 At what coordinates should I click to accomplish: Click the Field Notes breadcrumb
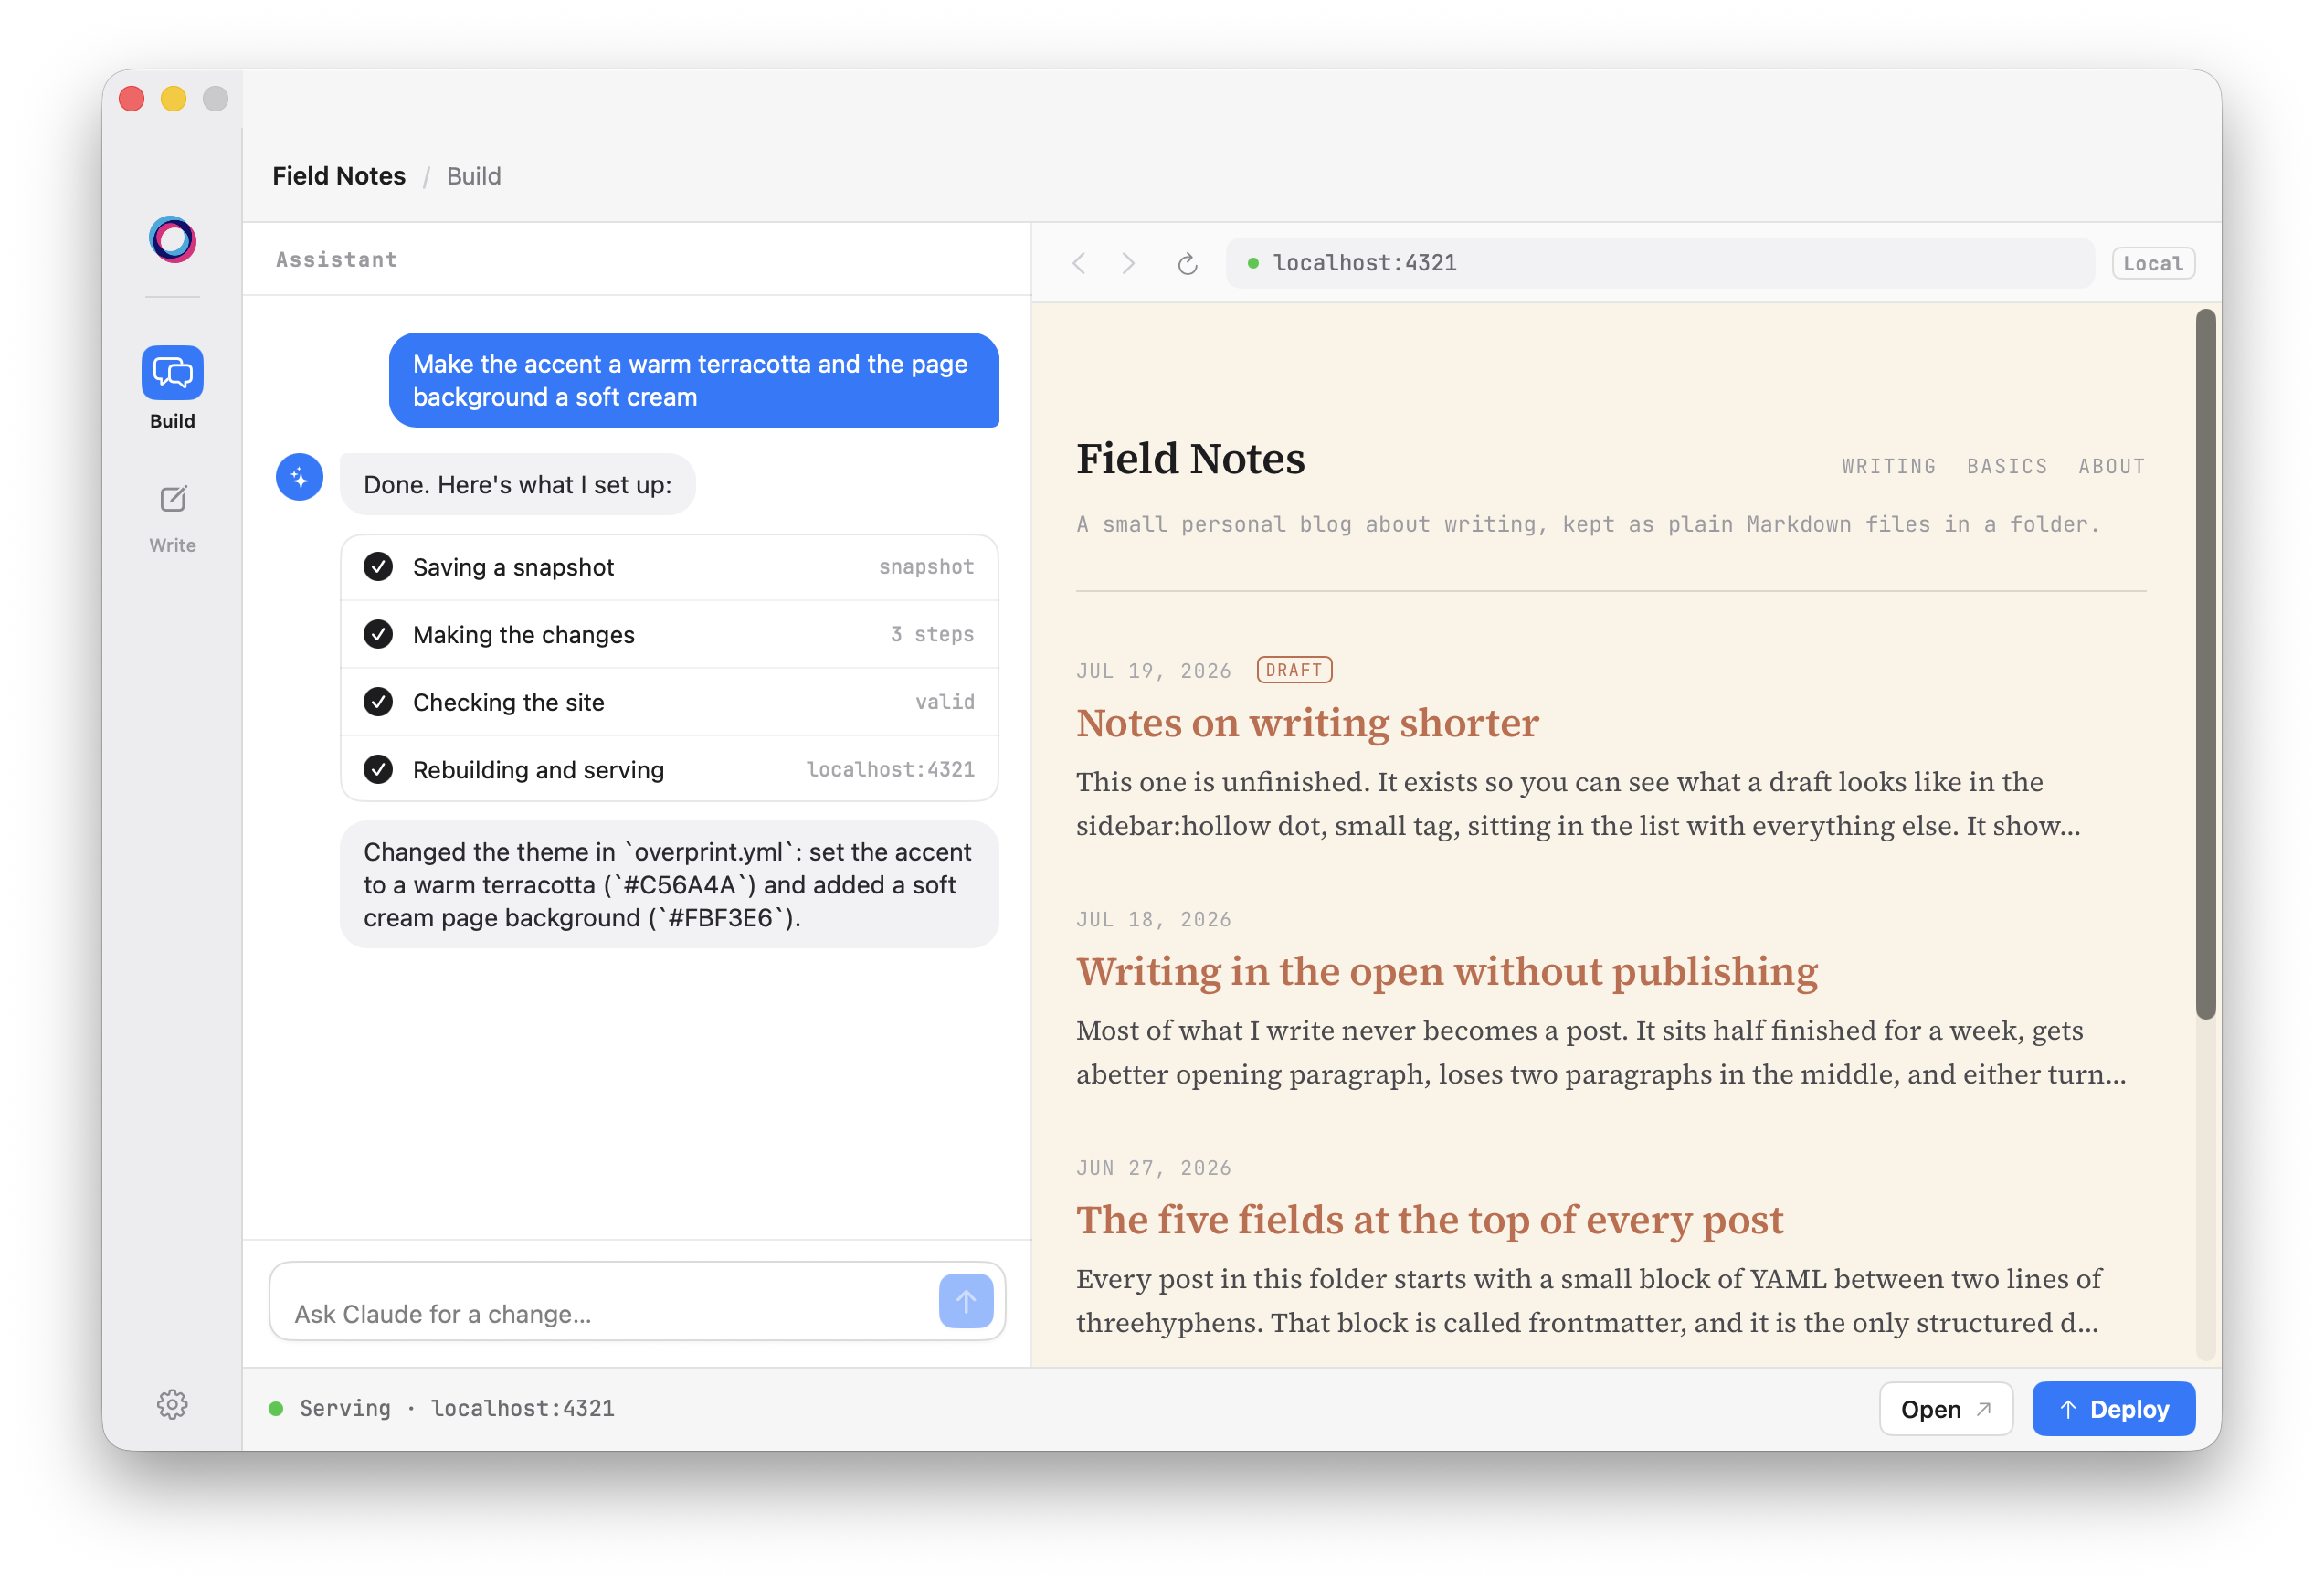point(339,176)
